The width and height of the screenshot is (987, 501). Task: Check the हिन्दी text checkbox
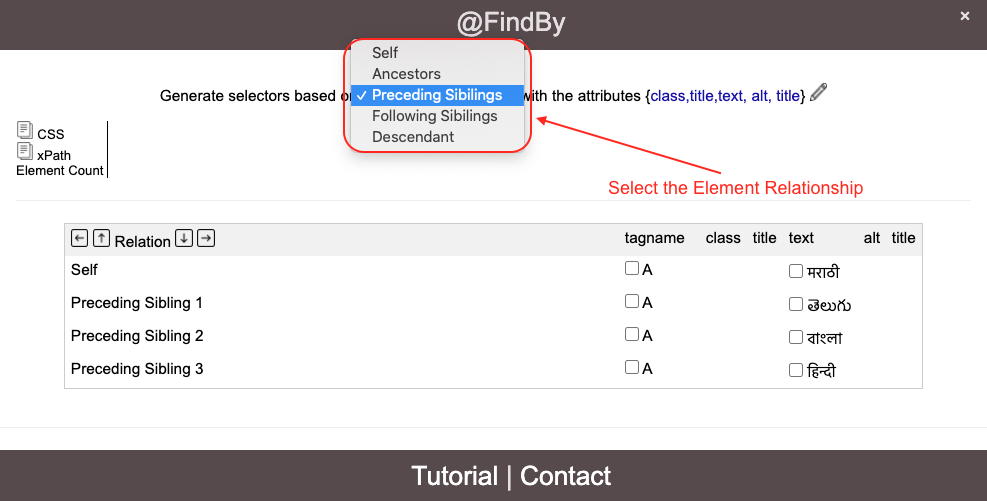point(796,369)
